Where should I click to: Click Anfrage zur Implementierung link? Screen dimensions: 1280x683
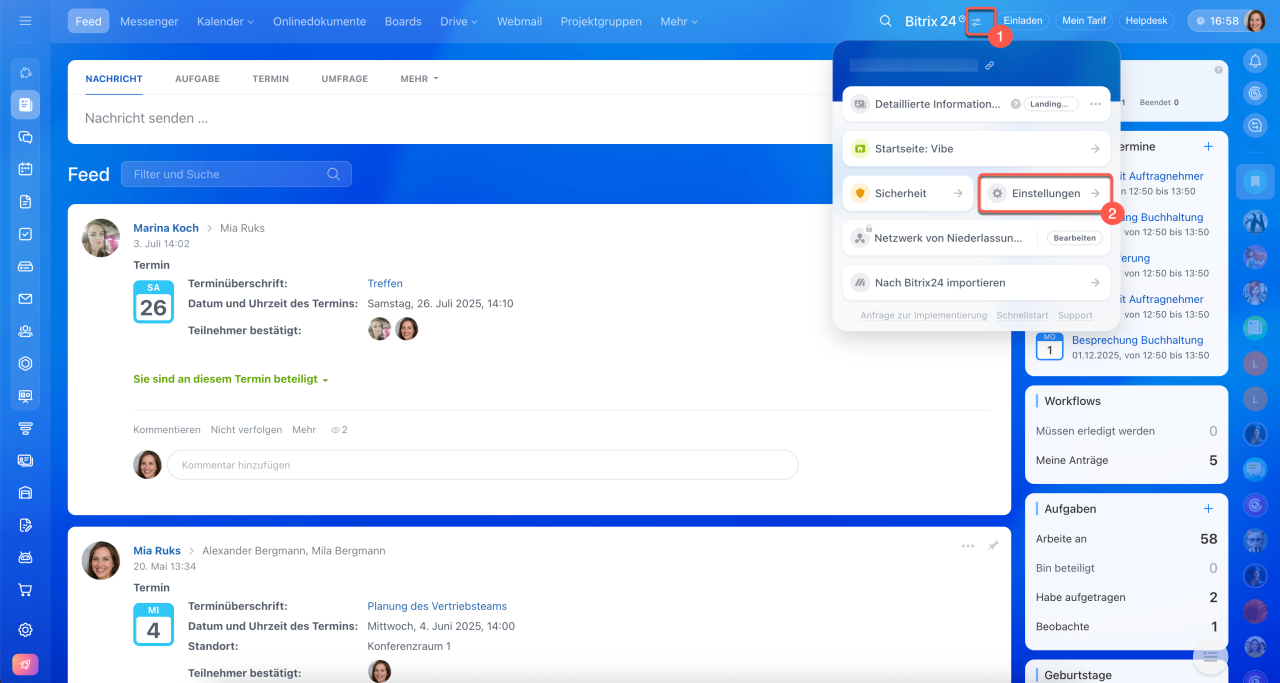click(923, 315)
